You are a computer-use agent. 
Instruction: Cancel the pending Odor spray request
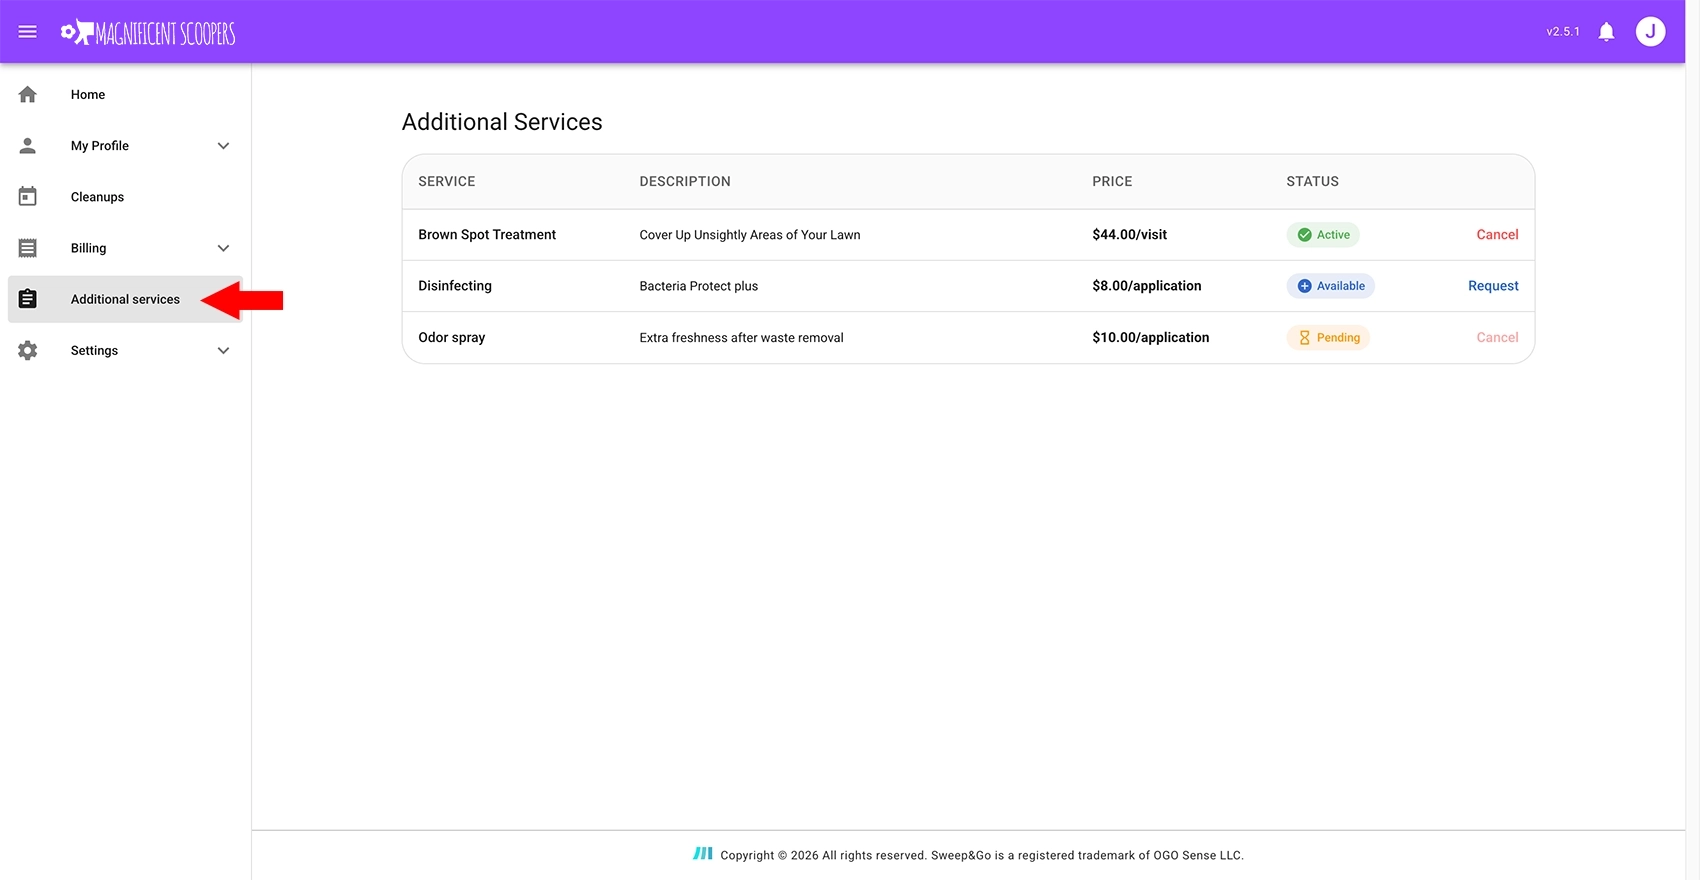click(1497, 338)
